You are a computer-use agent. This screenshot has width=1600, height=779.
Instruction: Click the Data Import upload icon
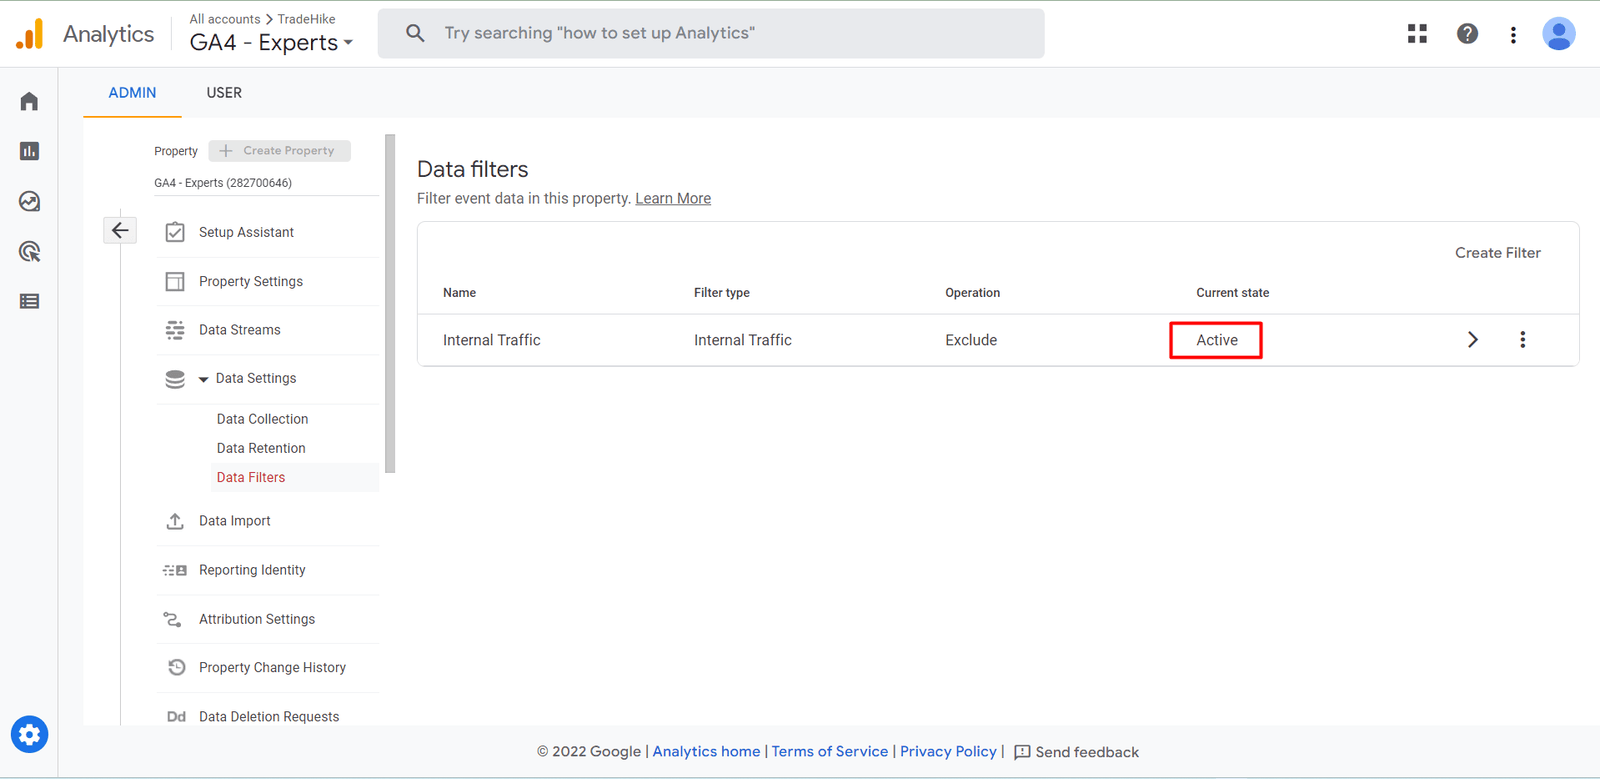175,521
